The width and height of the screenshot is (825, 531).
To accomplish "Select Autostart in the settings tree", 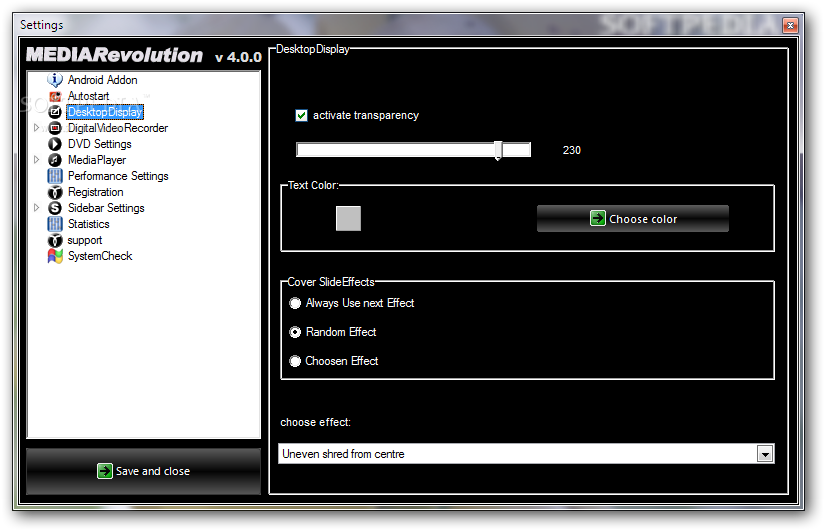I will [88, 96].
